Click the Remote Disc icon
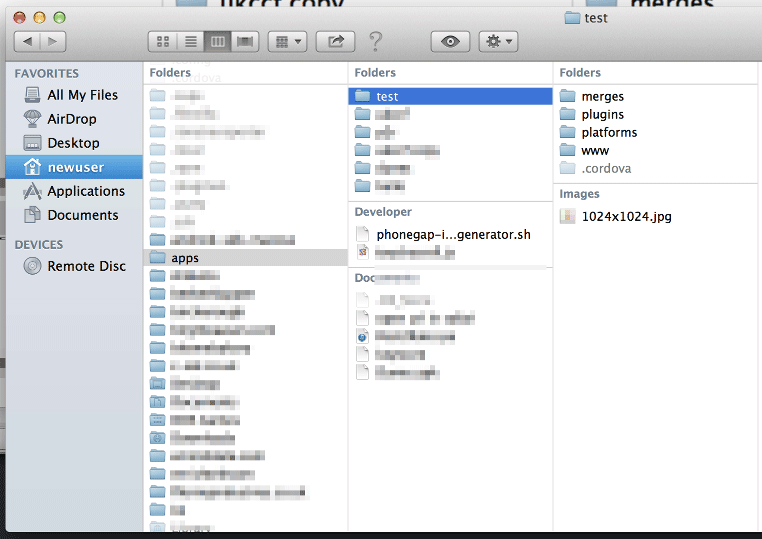The height and width of the screenshot is (539, 762). [33, 266]
